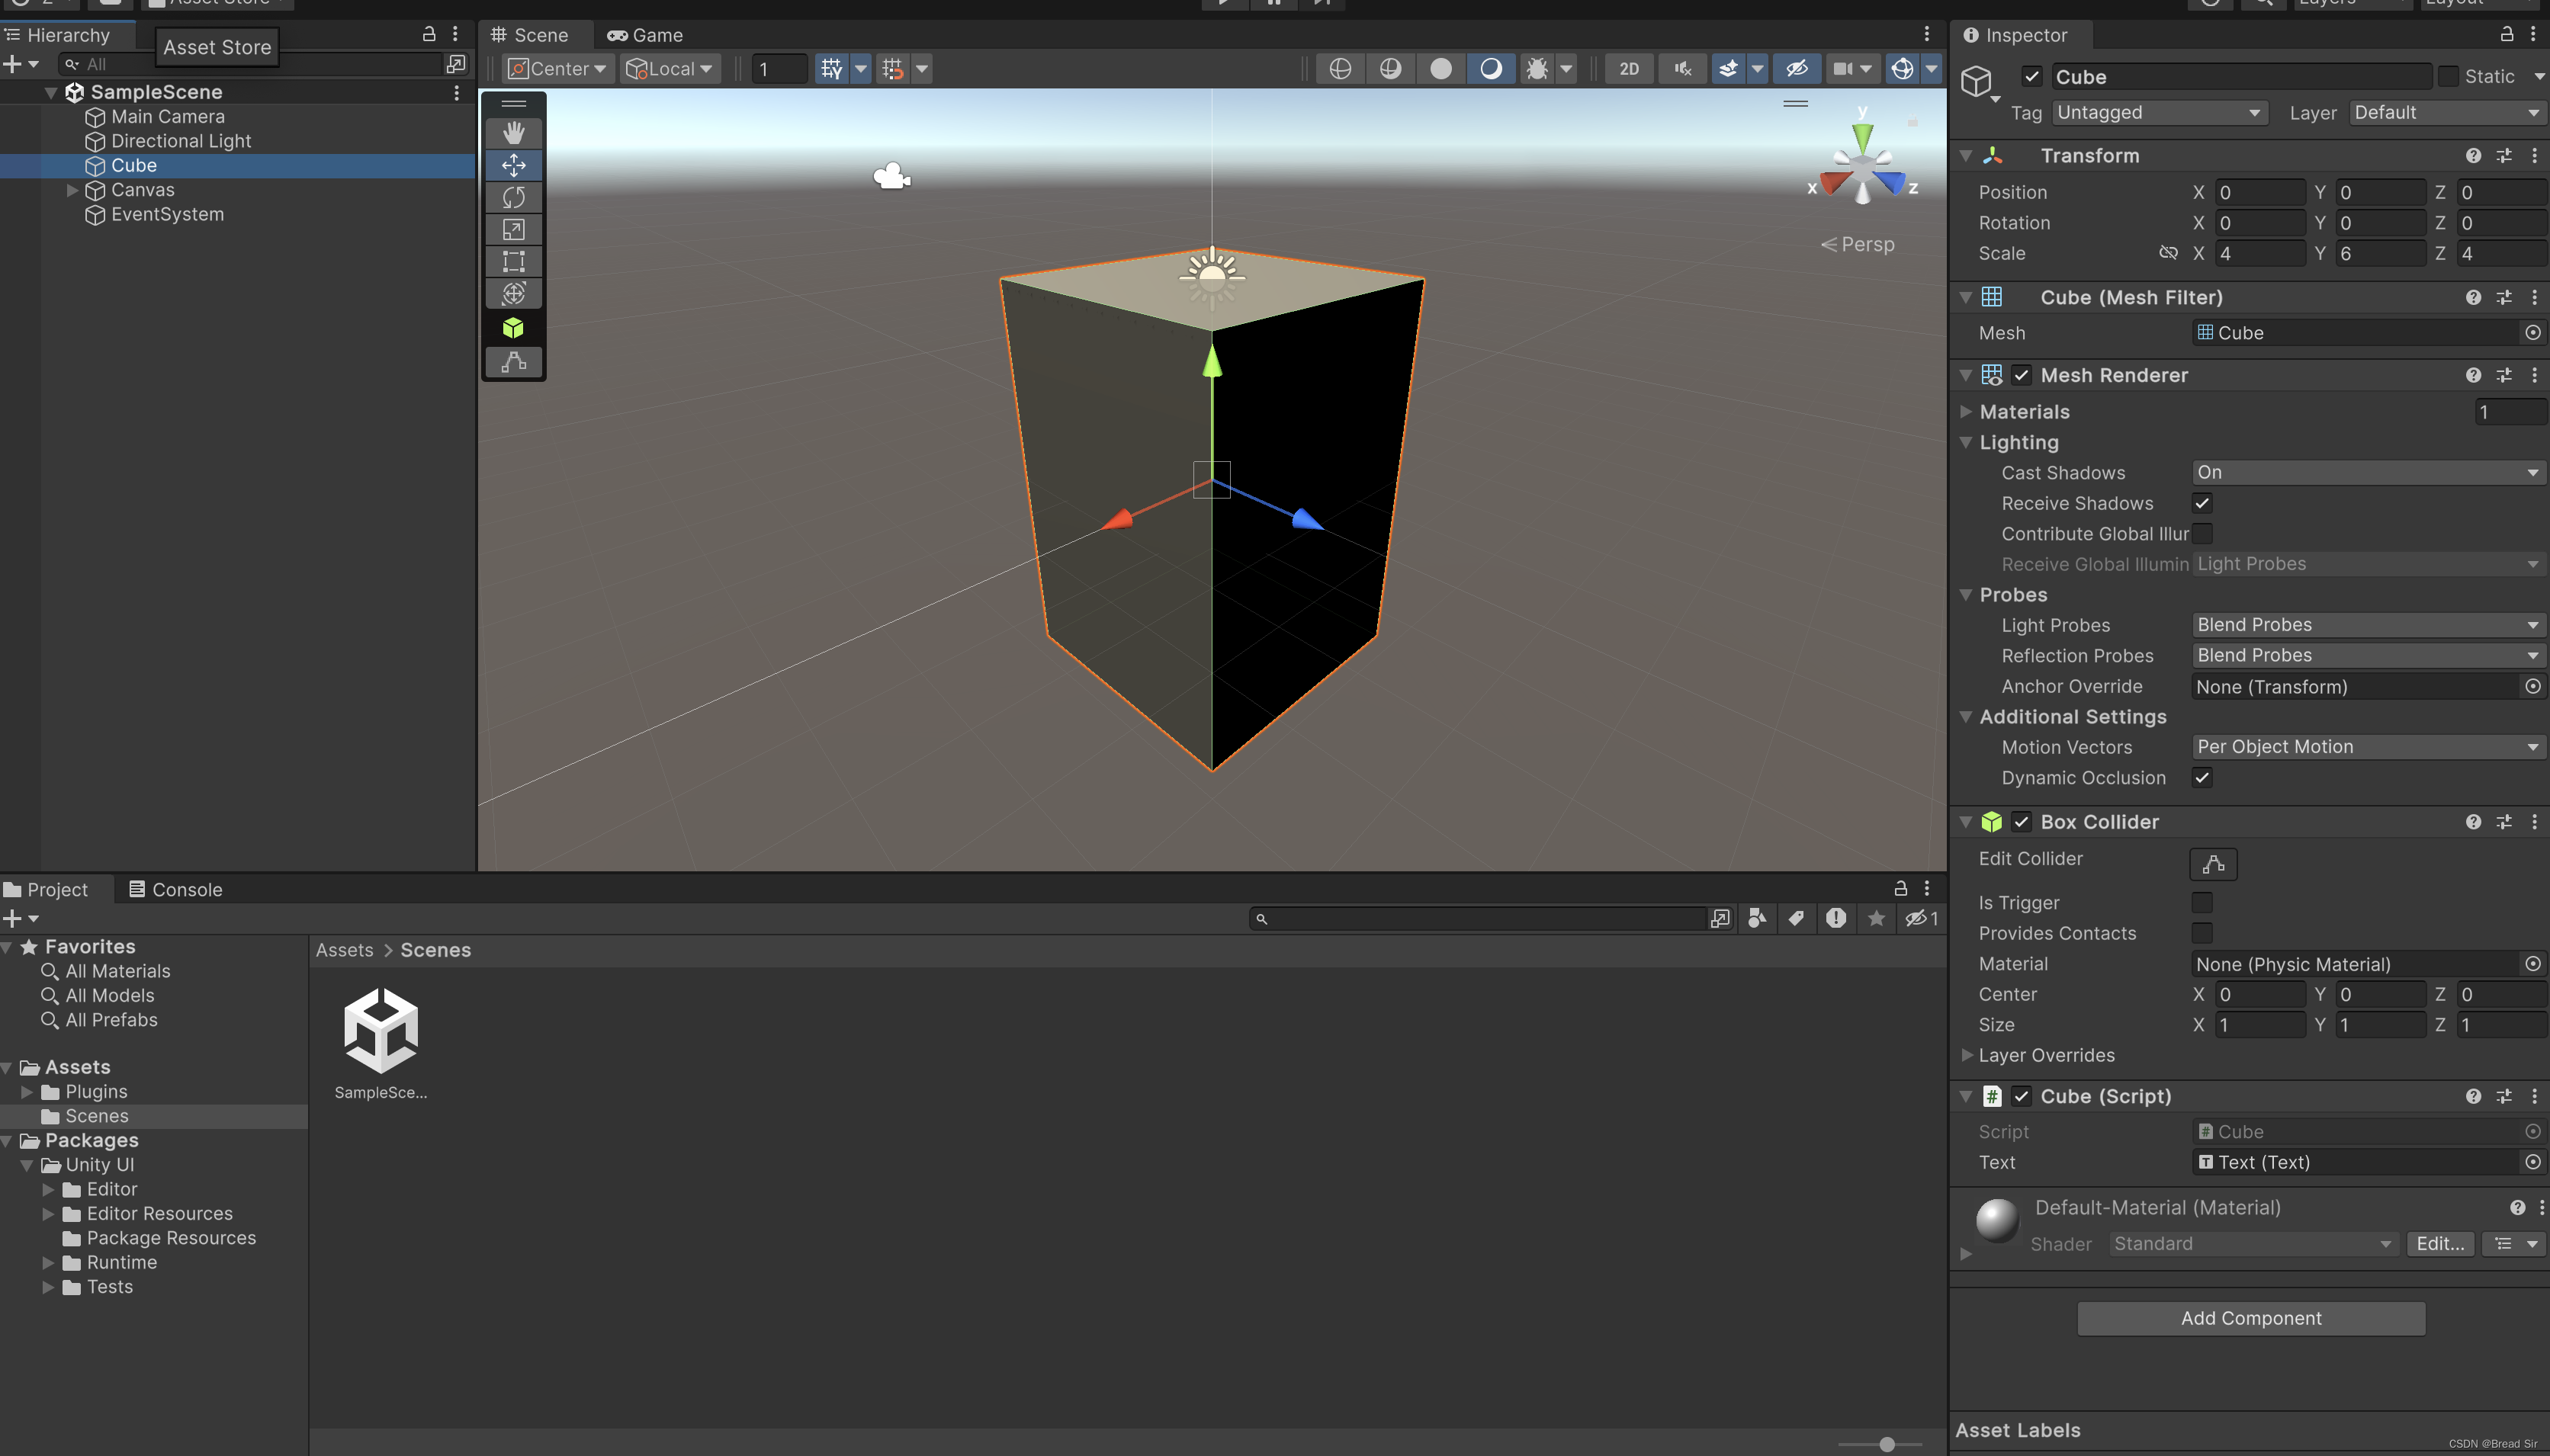Viewport: 2550px width, 1456px height.
Task: Toggle the Static checkbox
Action: [x=2448, y=76]
